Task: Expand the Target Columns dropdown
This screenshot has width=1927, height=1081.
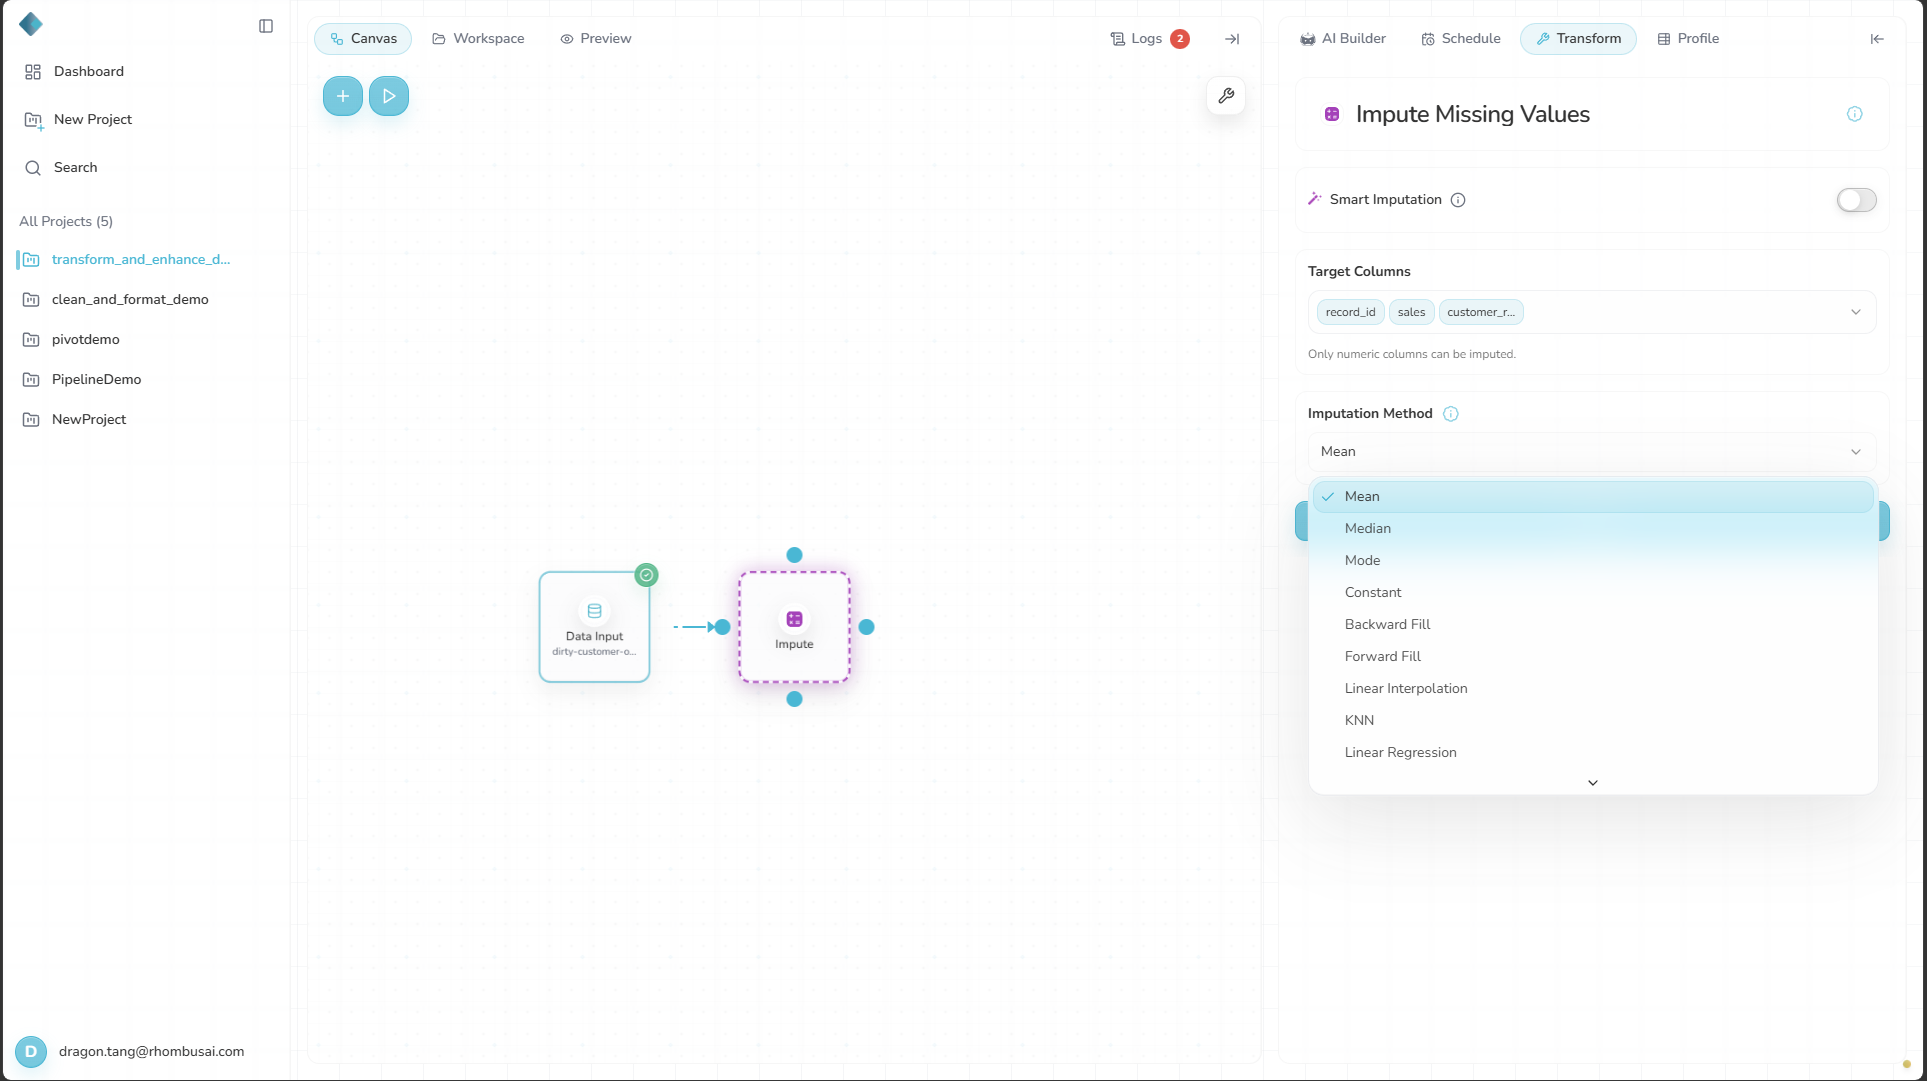Action: 1591,312
